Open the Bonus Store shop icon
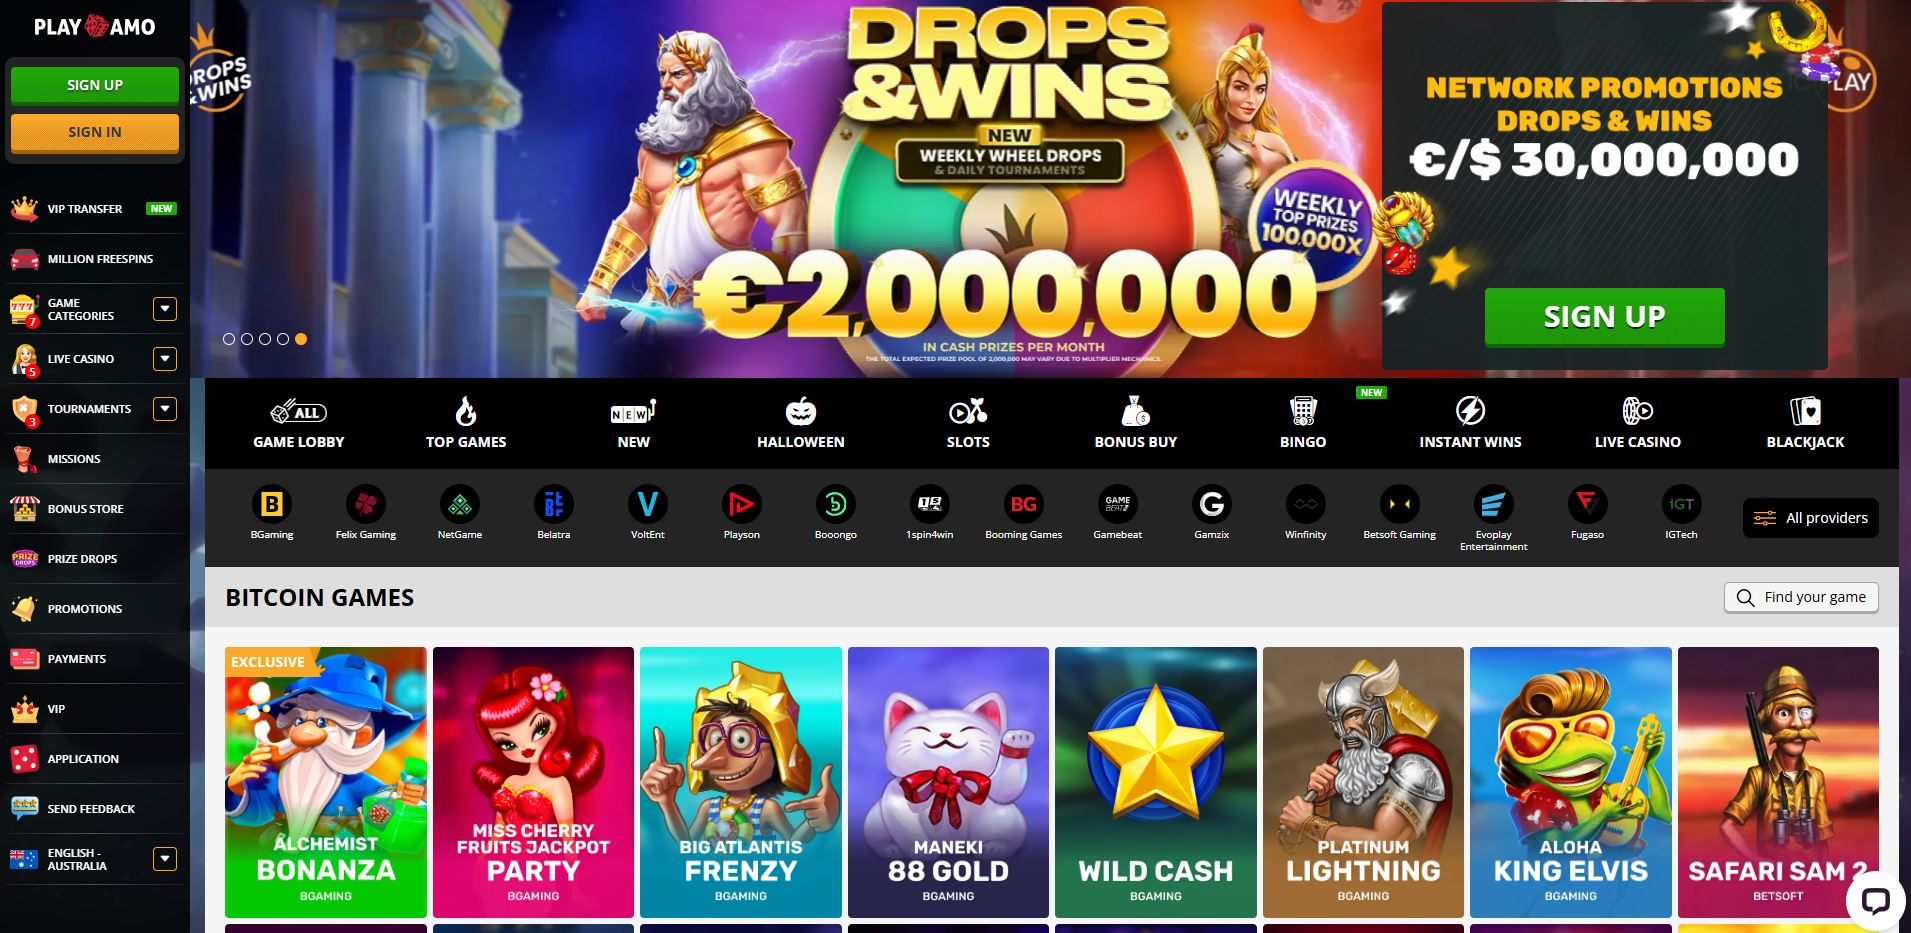 pyautogui.click(x=24, y=509)
